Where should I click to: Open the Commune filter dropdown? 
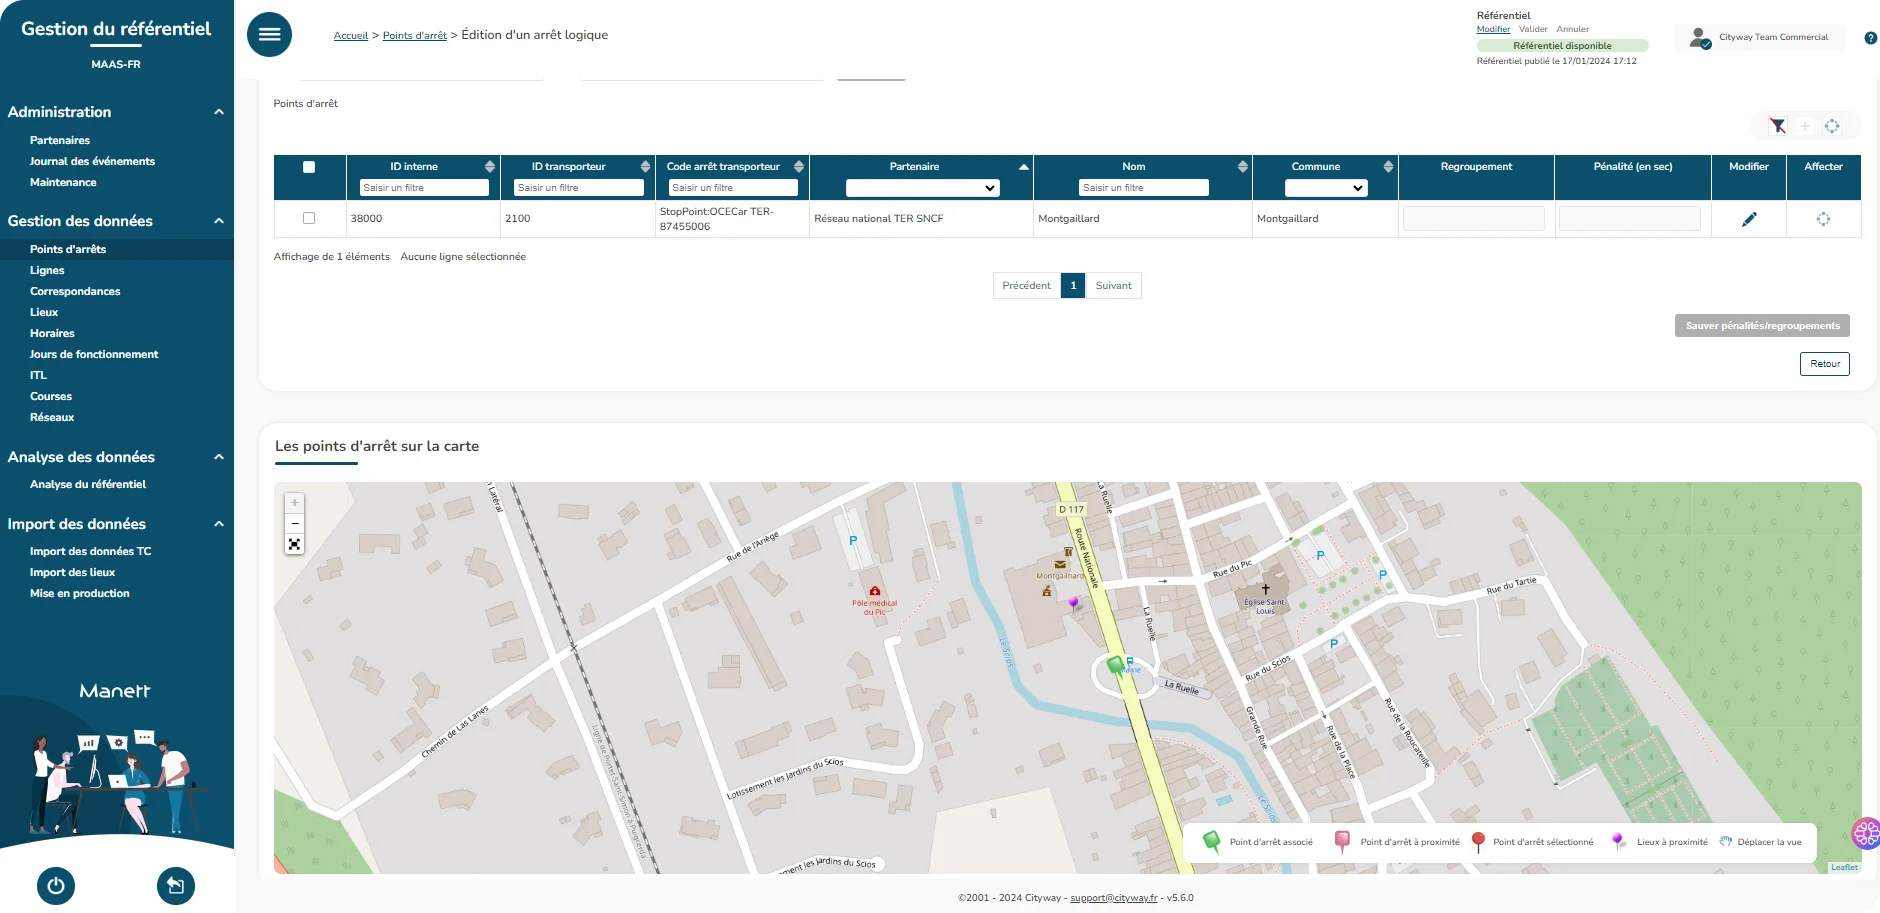1325,187
